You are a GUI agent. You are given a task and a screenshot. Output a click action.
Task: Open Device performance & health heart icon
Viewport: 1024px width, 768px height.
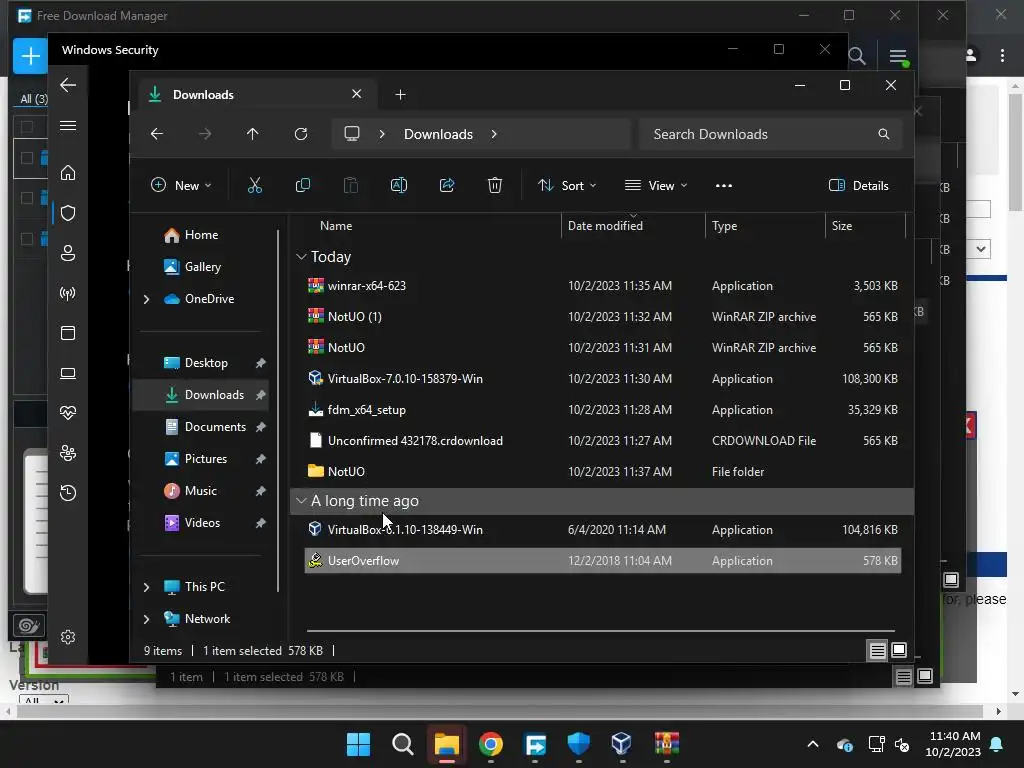68,413
